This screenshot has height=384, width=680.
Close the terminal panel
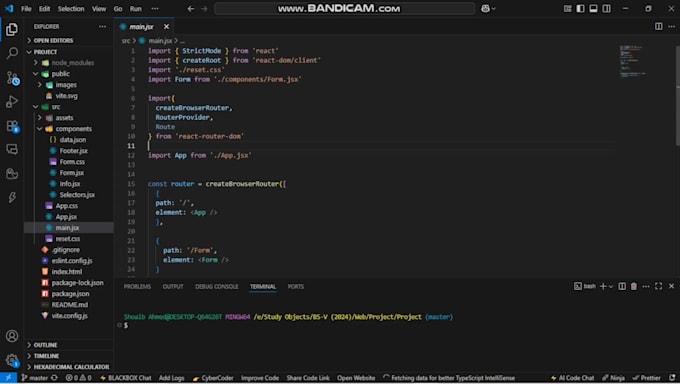pyautogui.click(x=671, y=286)
